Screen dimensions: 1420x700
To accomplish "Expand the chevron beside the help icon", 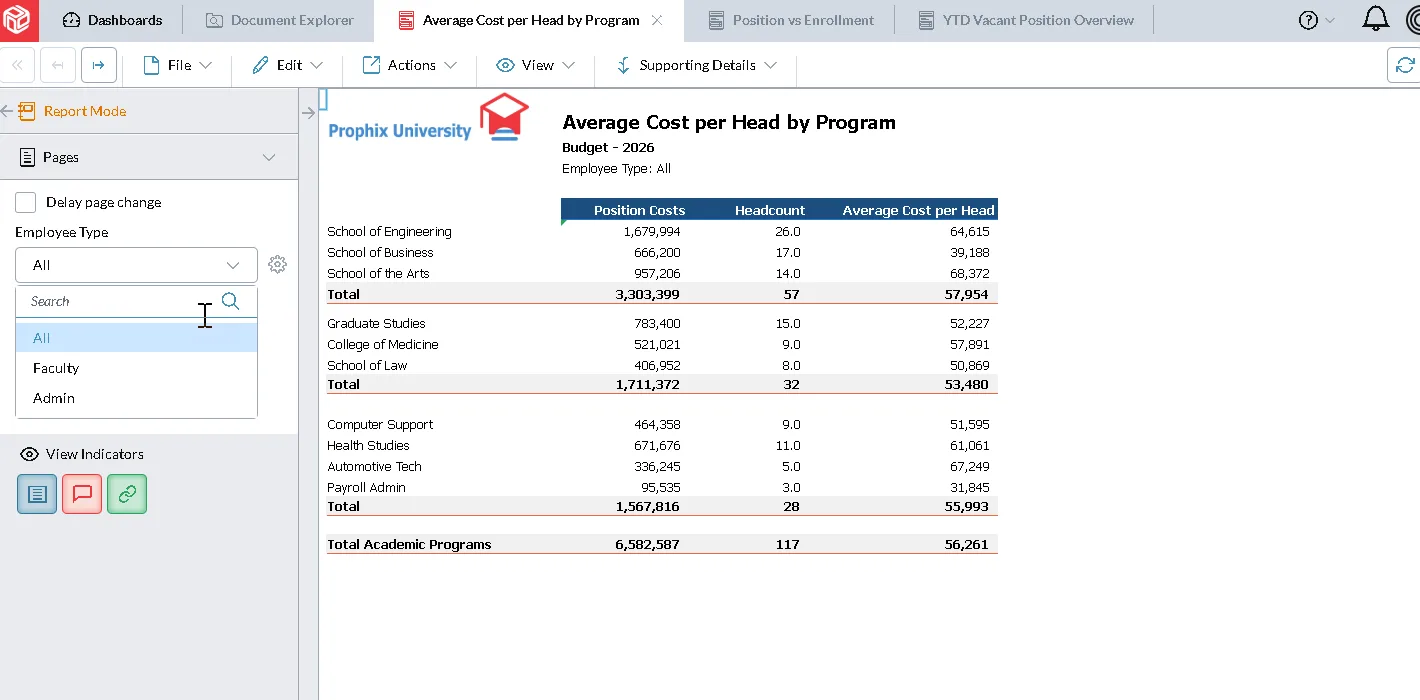I will [1330, 20].
